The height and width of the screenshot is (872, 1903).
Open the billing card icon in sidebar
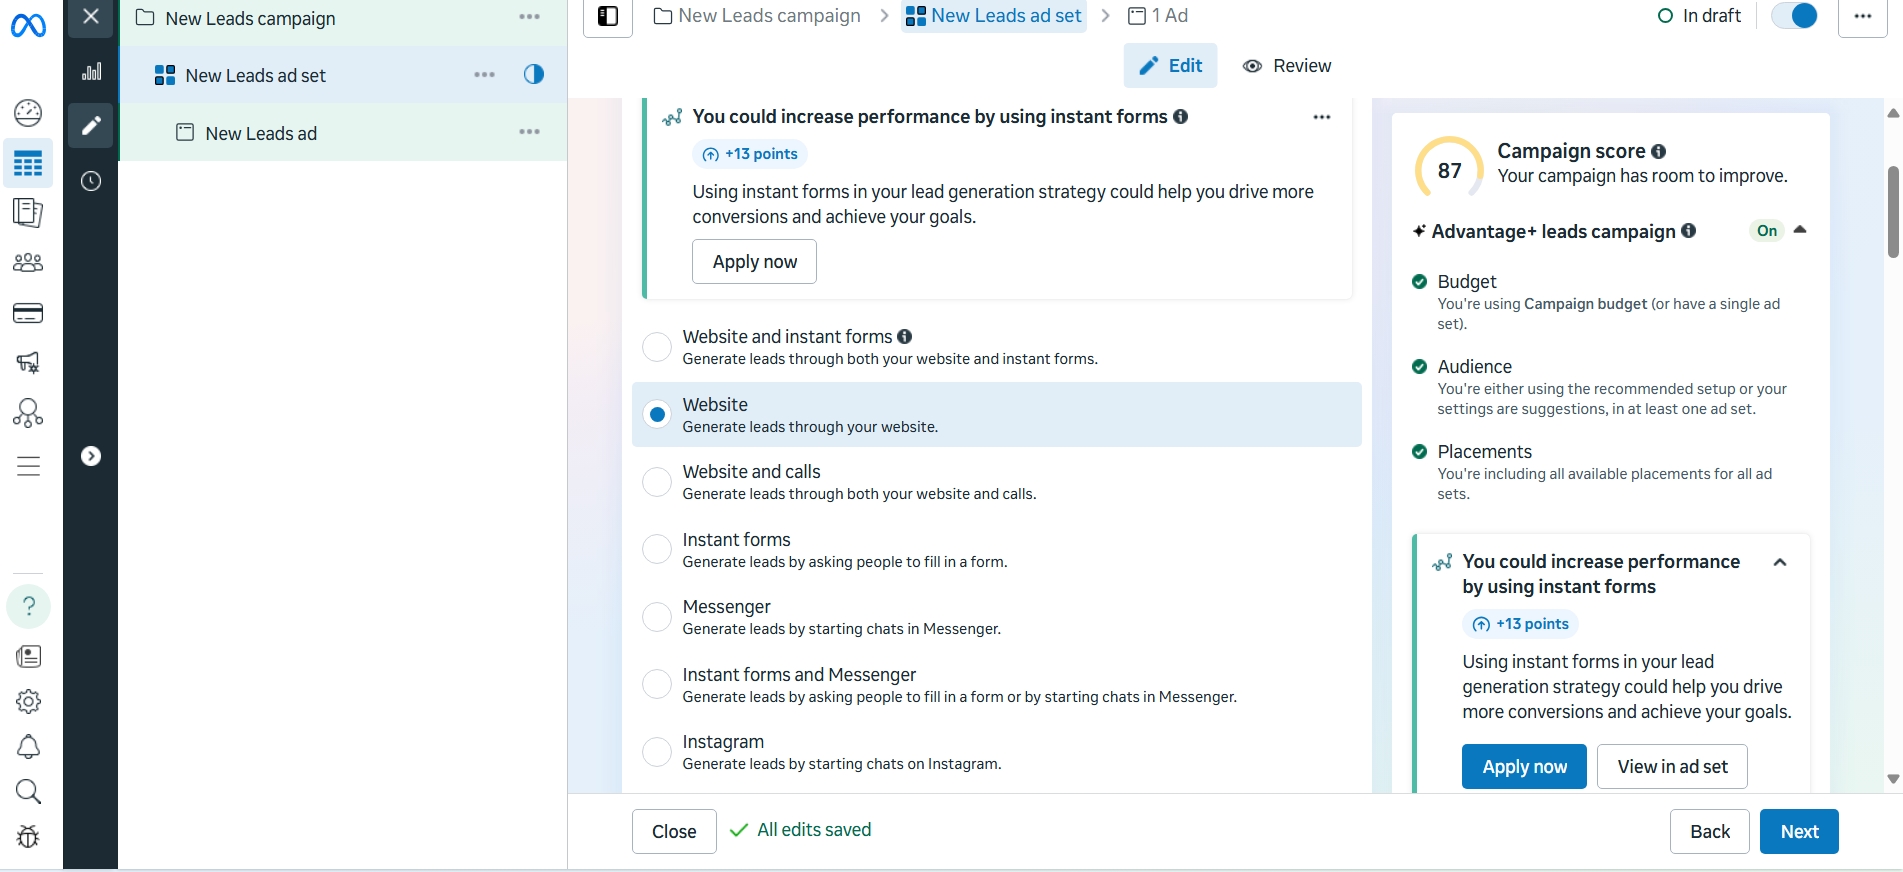pos(28,314)
